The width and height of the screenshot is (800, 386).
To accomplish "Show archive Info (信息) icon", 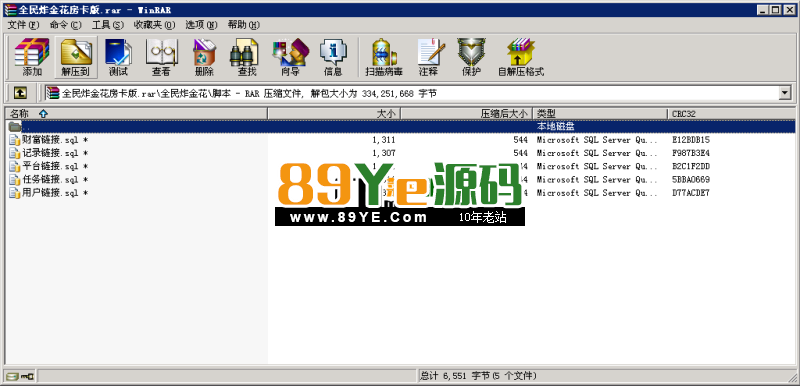I will (x=333, y=57).
